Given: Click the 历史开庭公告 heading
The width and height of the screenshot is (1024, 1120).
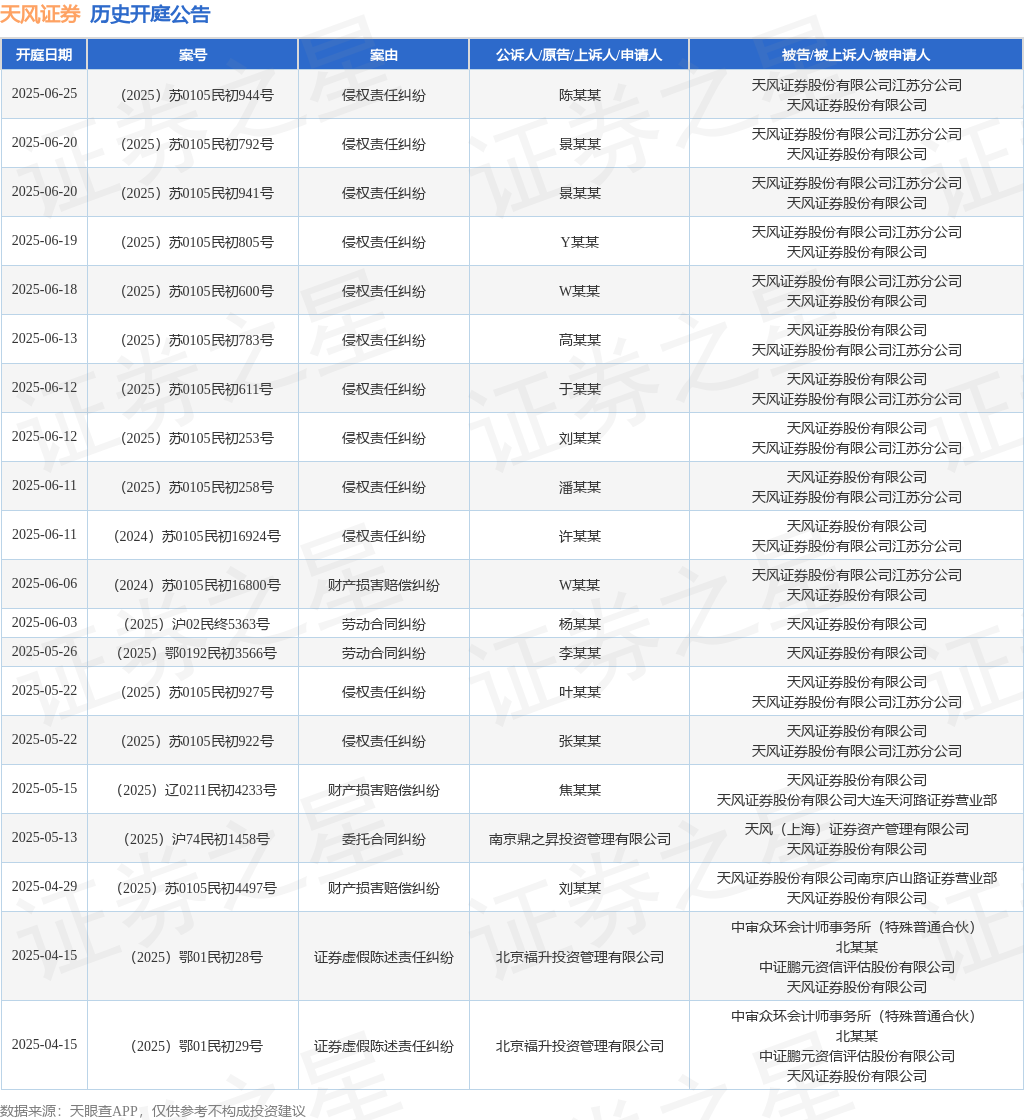Looking at the screenshot, I should coord(150,14).
